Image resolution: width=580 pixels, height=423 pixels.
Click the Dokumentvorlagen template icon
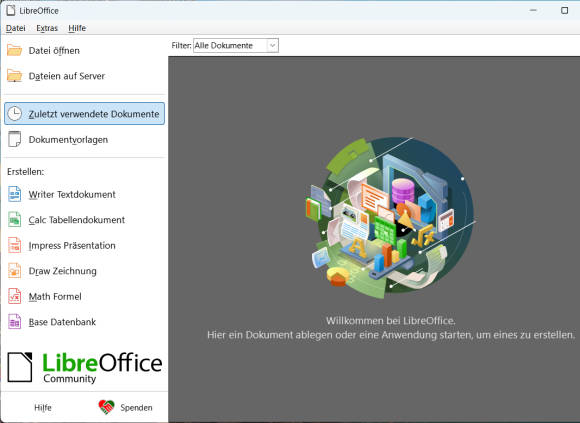[x=14, y=139]
